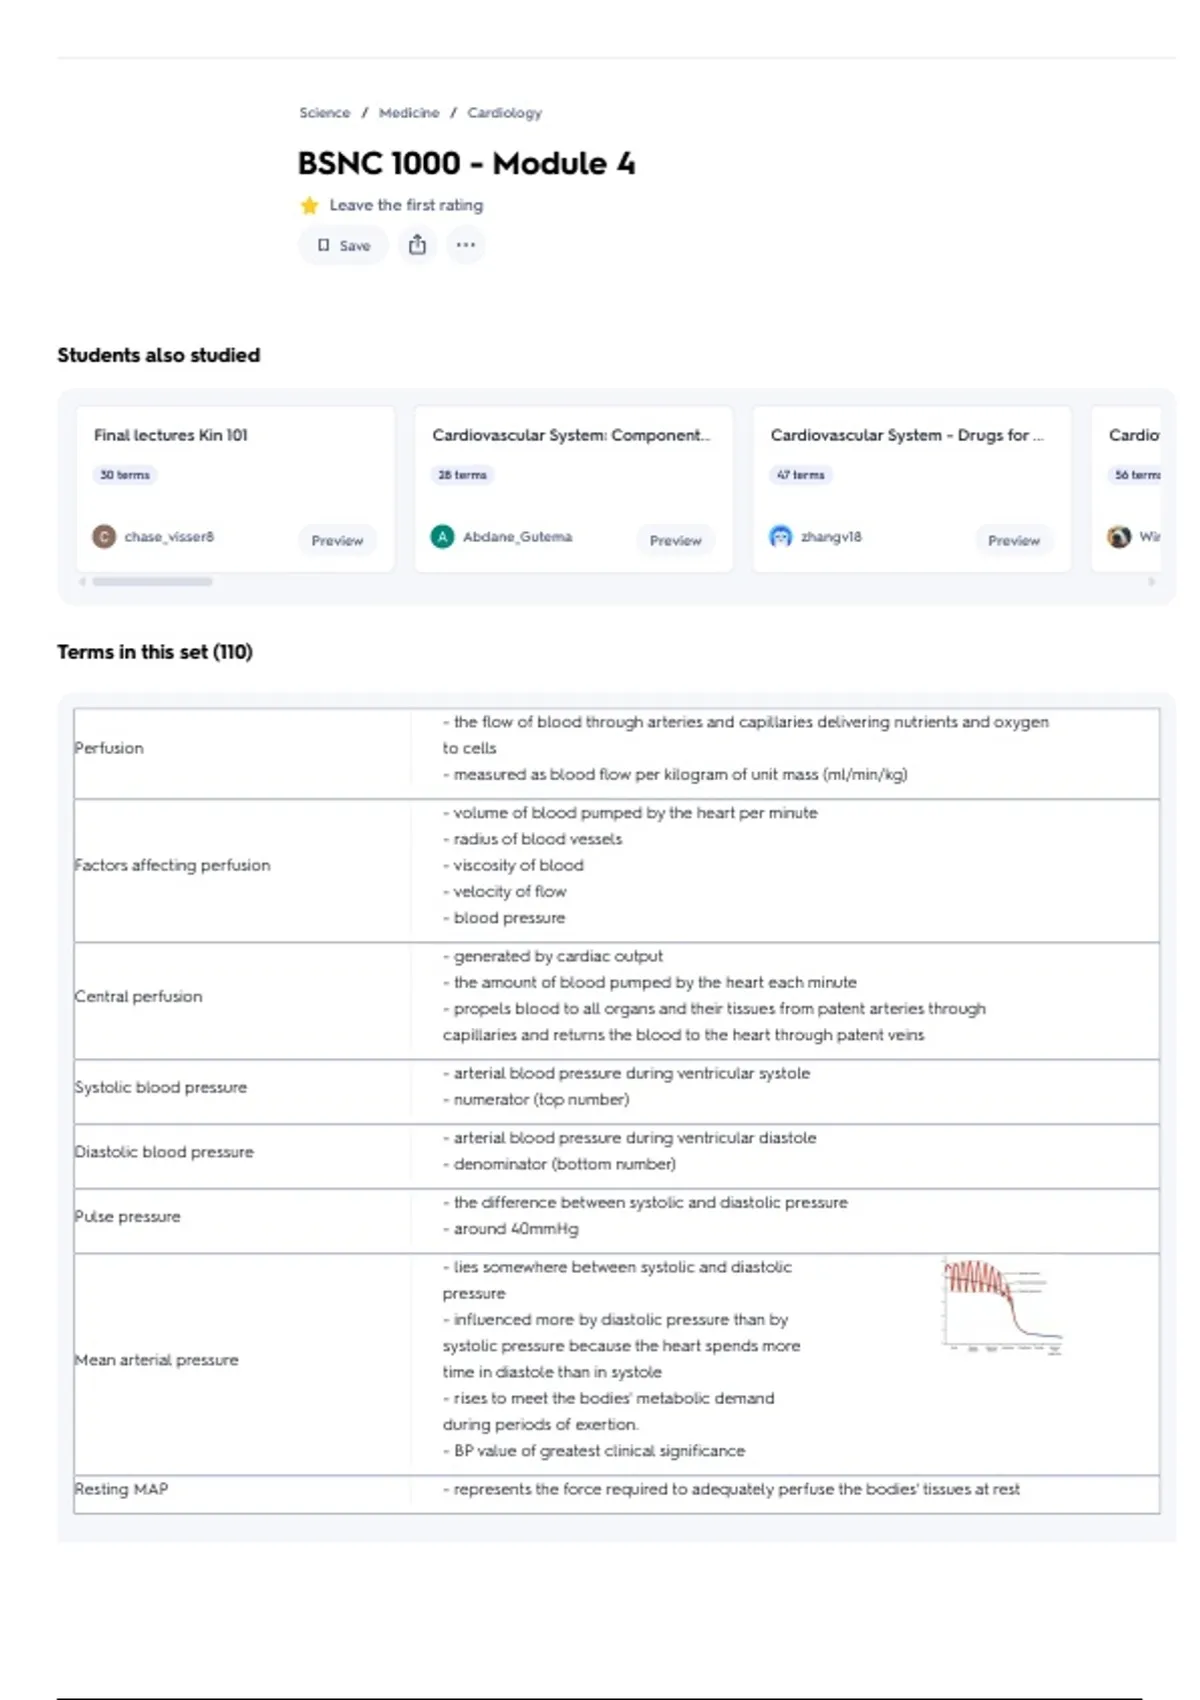Enlarge the Mean arterial pressure graph image
Screen dimensions: 1200x1700
(1002, 1306)
